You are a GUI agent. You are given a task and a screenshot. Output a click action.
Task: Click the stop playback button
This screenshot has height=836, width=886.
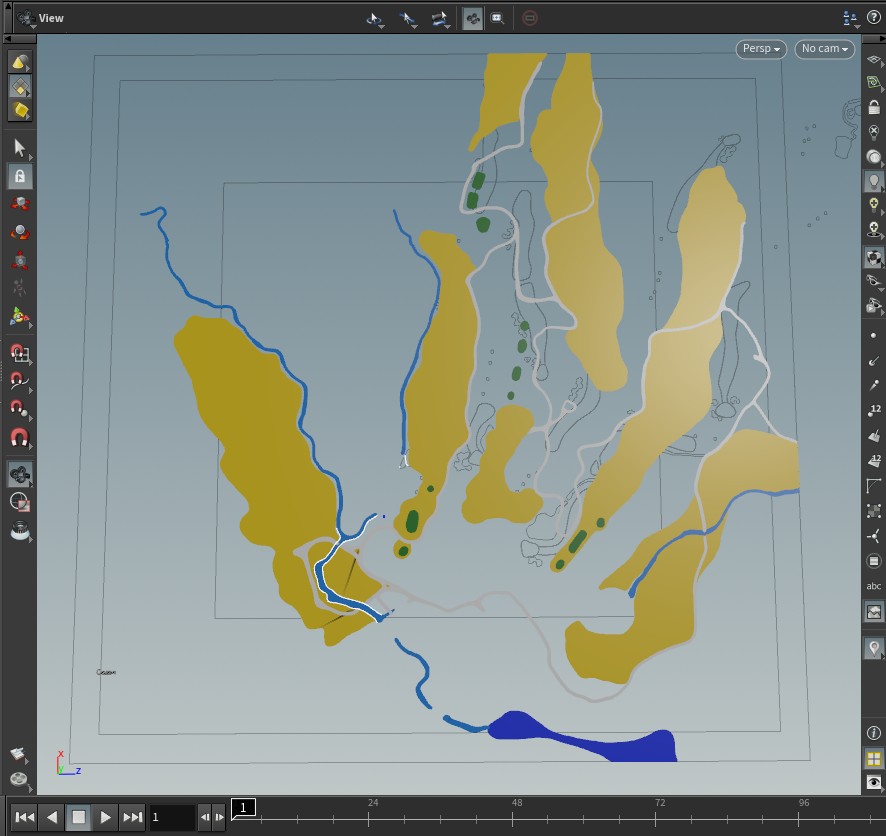79,817
